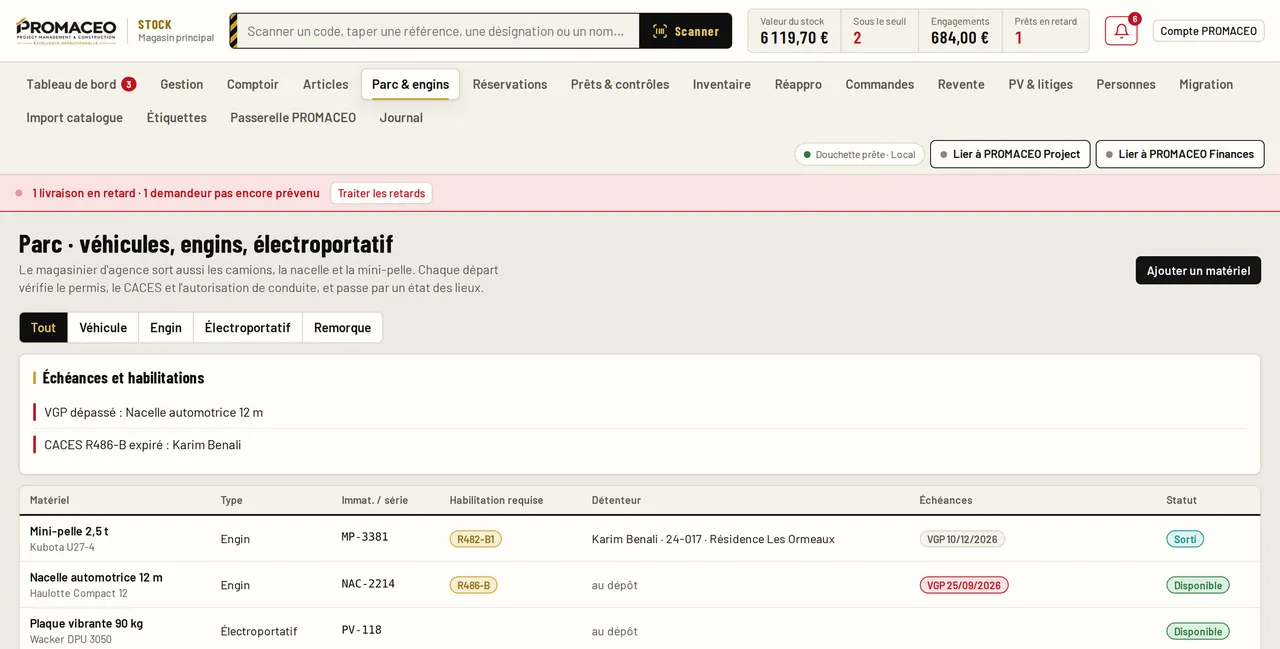The image size is (1280, 649).
Task: Open the Passerelle PROMACEO tab
Action: click(x=293, y=117)
